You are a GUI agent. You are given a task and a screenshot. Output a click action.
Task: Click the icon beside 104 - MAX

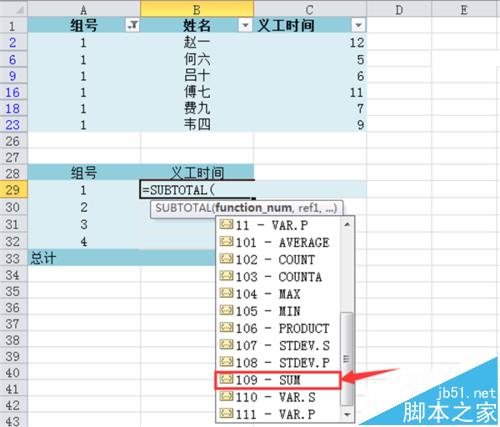tap(226, 293)
